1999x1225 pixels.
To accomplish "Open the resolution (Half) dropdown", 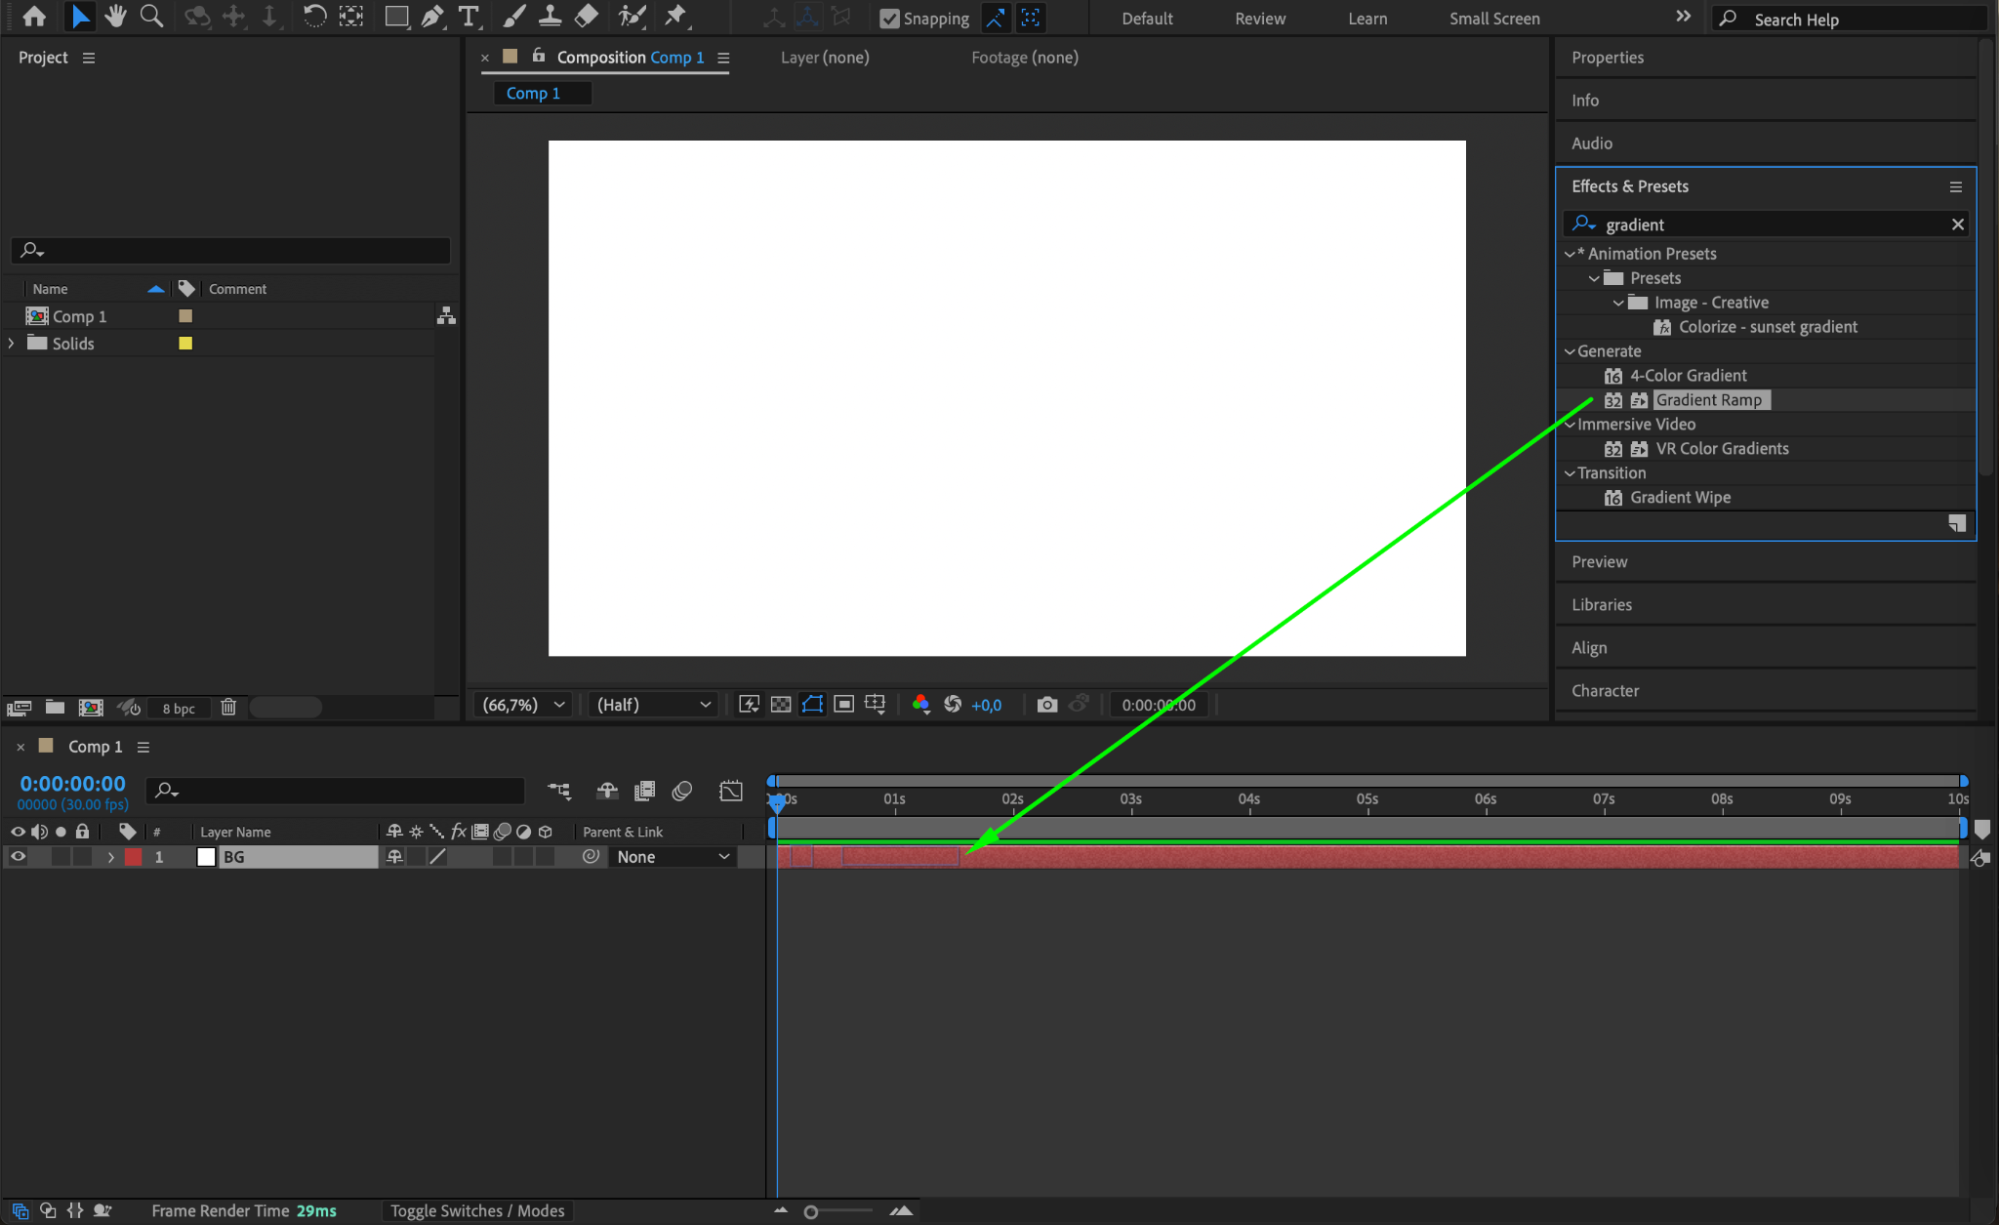I will click(653, 705).
